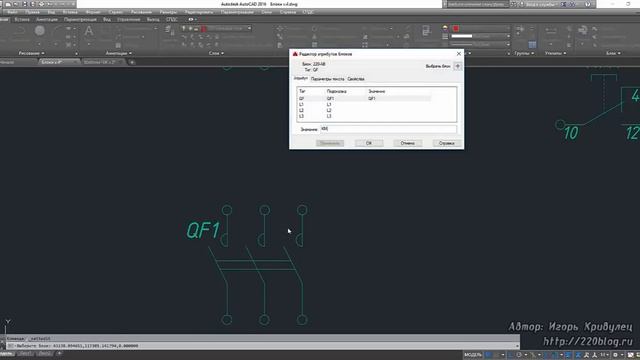640x360 pixels.
Task: Click the Group icon in Группы panel
Action: pyautogui.click(x=520, y=29)
